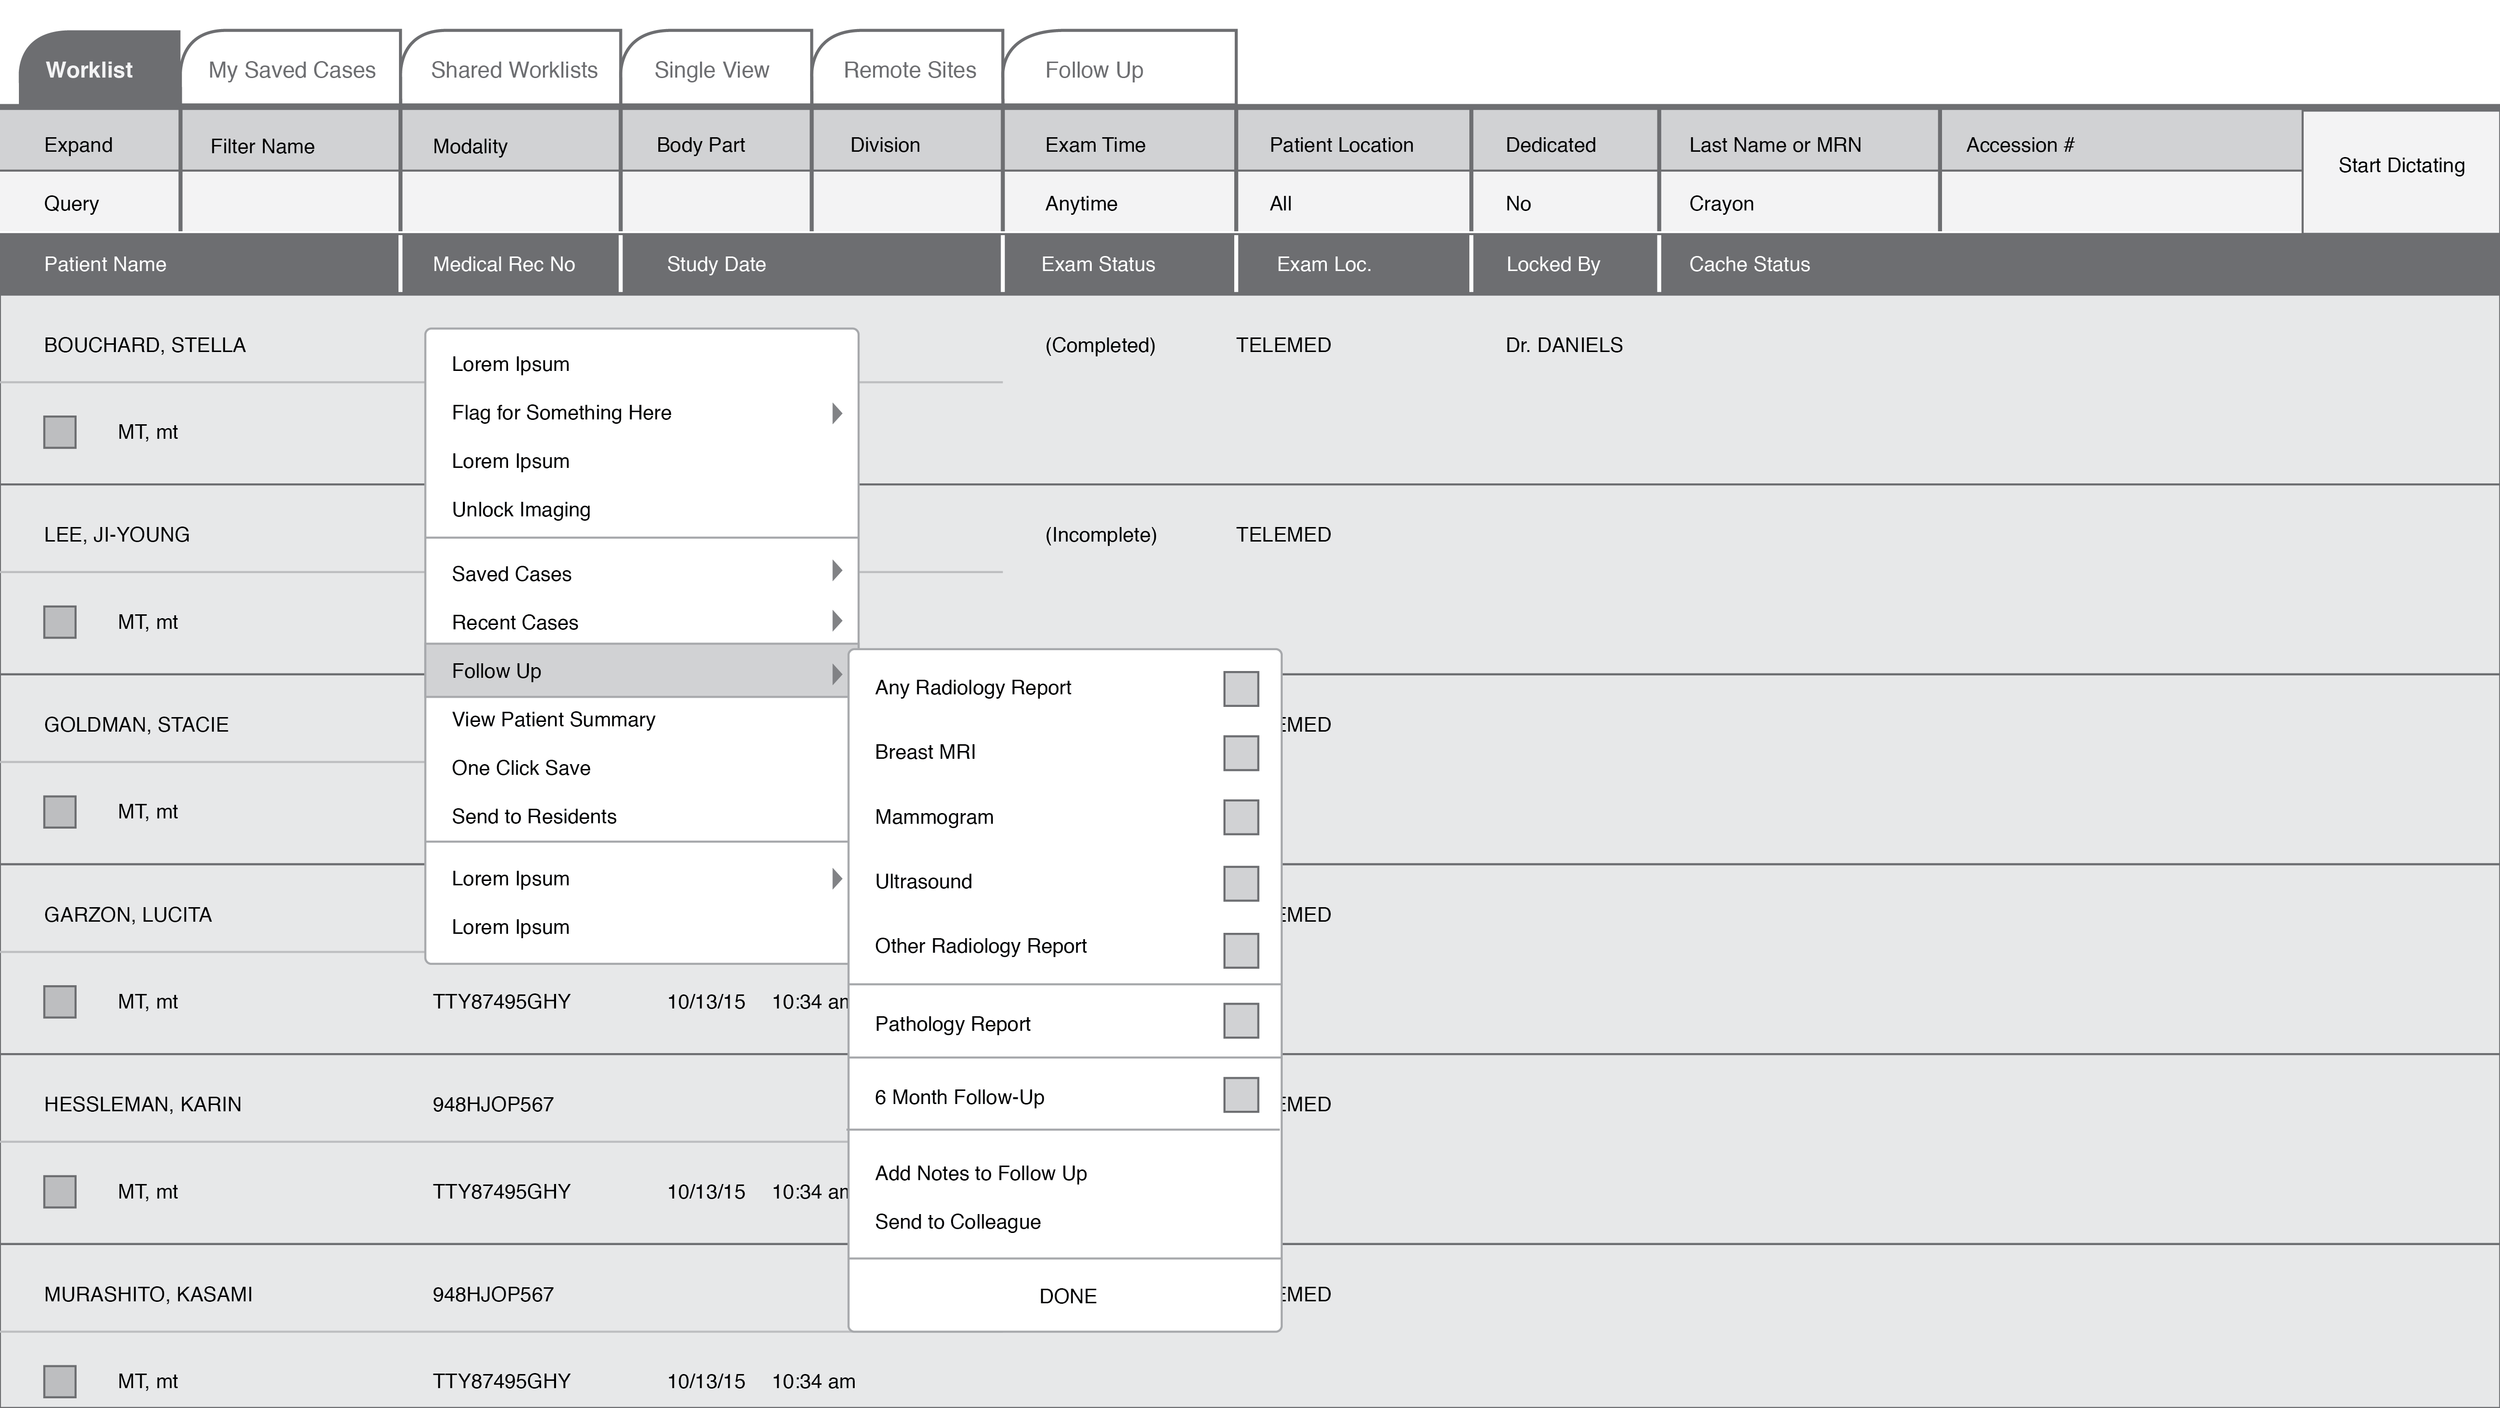The height and width of the screenshot is (1408, 2500).
Task: Click the DONE button
Action: [1065, 1296]
